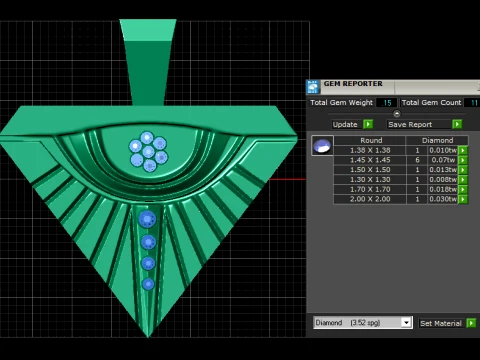Image resolution: width=480 pixels, height=360 pixels.
Task: Click the Gem Reporter panel icon
Action: tap(313, 87)
